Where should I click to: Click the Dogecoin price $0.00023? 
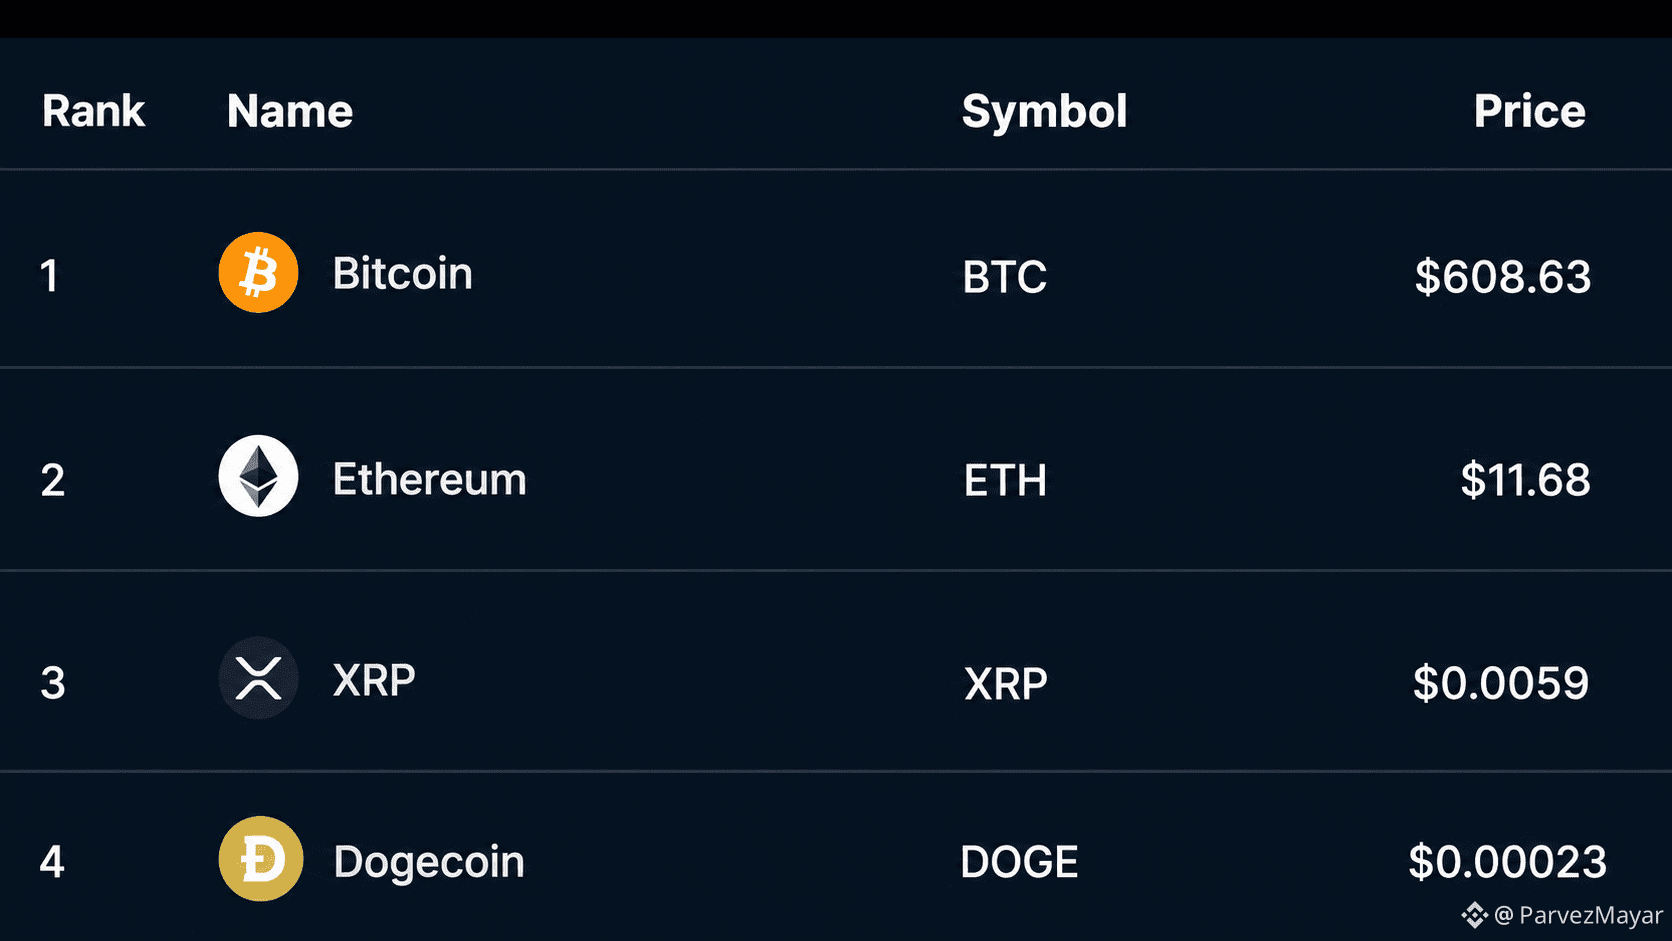coord(1507,862)
